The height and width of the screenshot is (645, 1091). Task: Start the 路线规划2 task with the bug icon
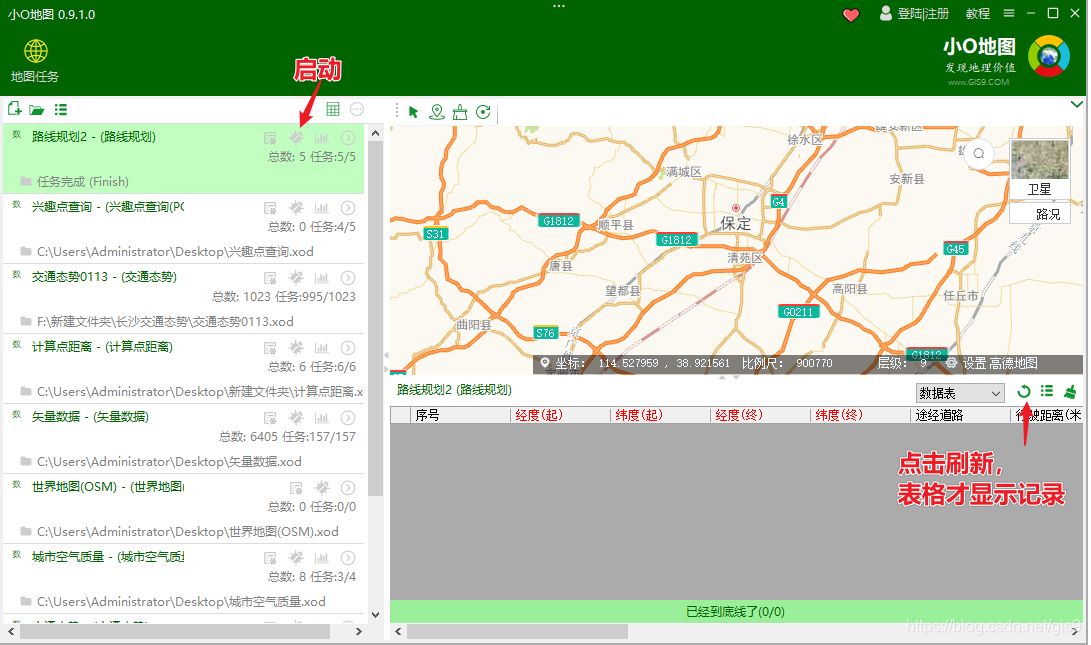pos(296,138)
